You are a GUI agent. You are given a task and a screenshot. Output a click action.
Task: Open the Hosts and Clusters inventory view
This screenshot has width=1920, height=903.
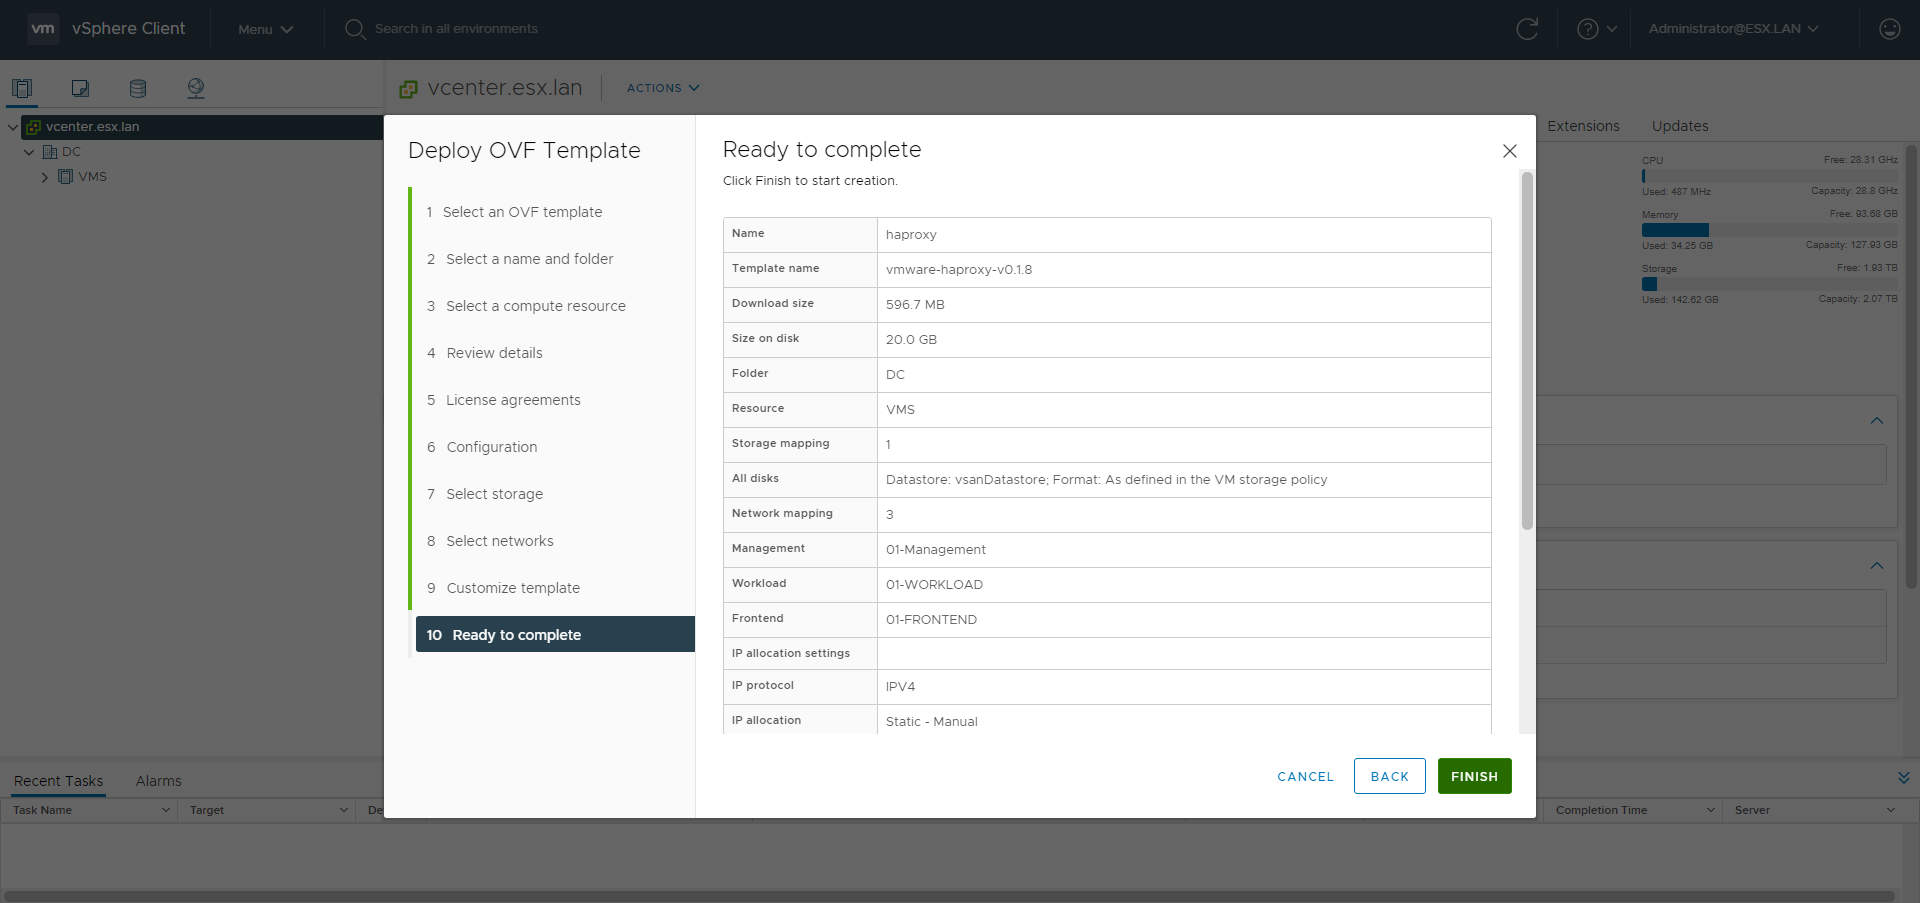pyautogui.click(x=22, y=88)
